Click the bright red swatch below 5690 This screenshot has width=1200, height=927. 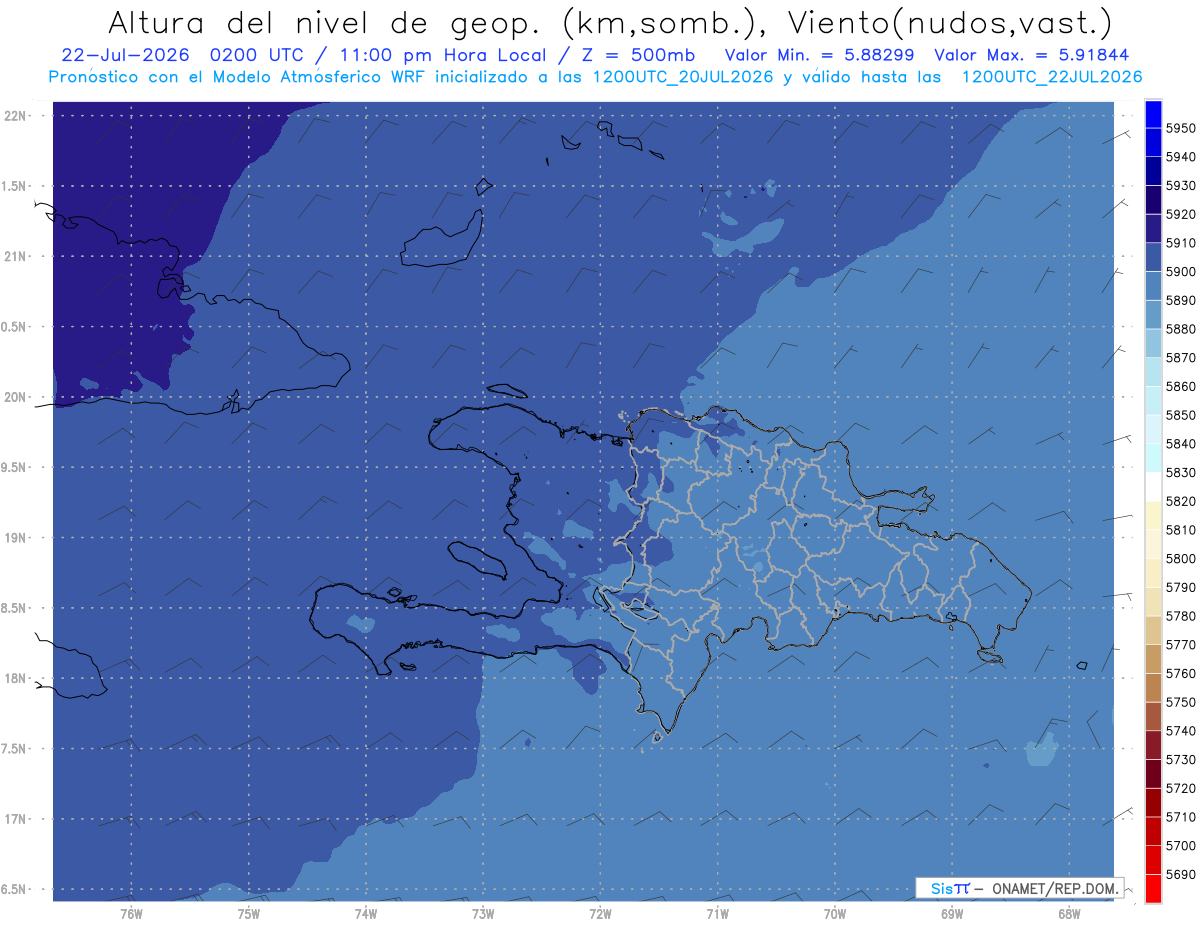(x=1153, y=888)
